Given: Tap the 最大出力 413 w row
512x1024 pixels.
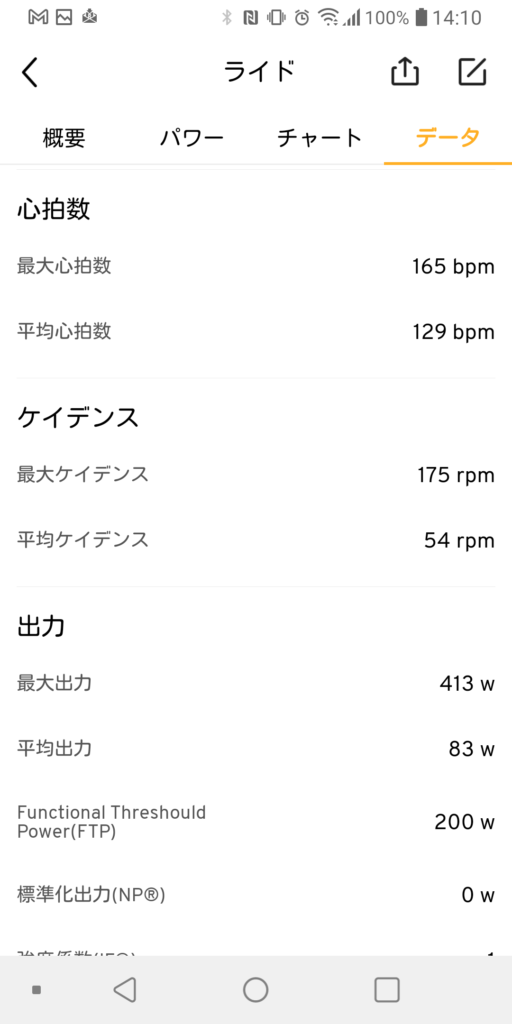Looking at the screenshot, I should coord(256,684).
